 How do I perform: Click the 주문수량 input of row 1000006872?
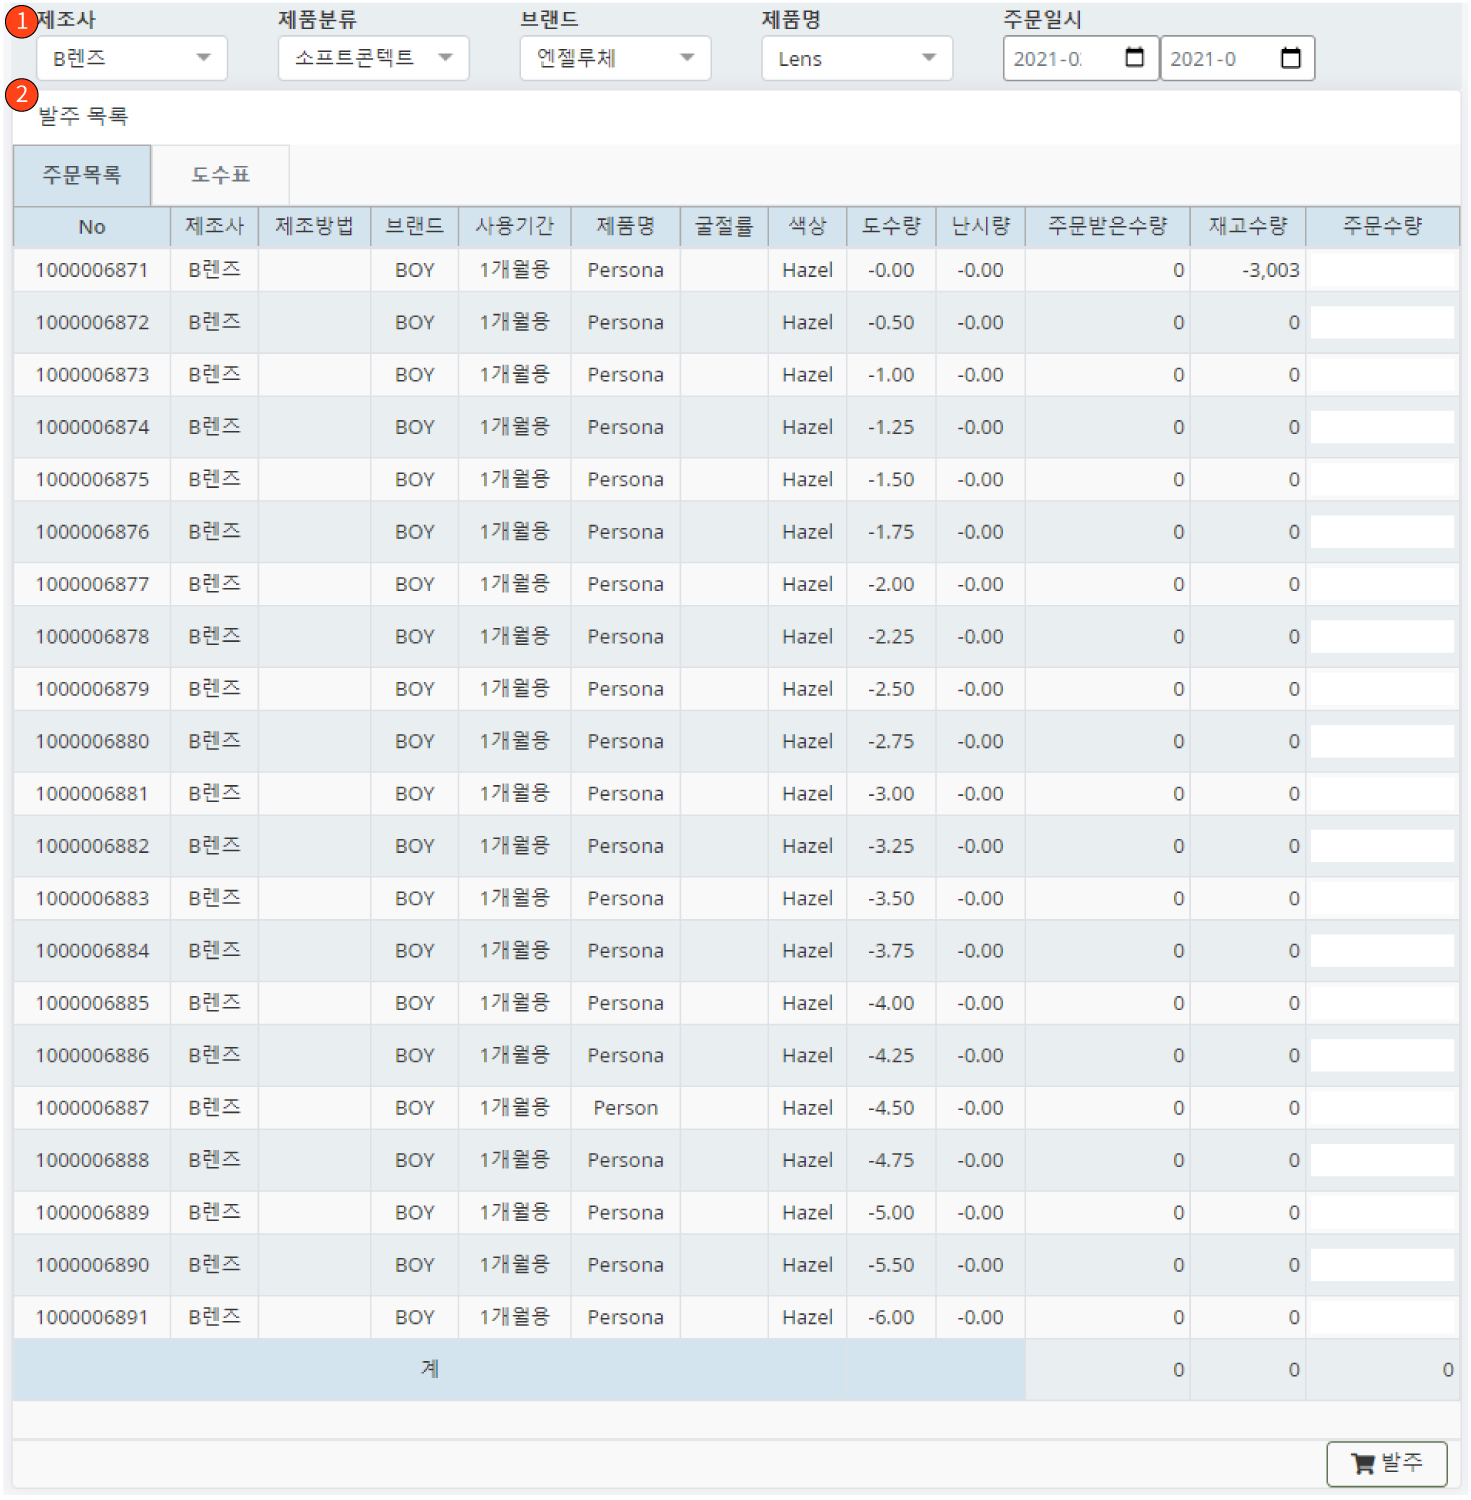1383,322
